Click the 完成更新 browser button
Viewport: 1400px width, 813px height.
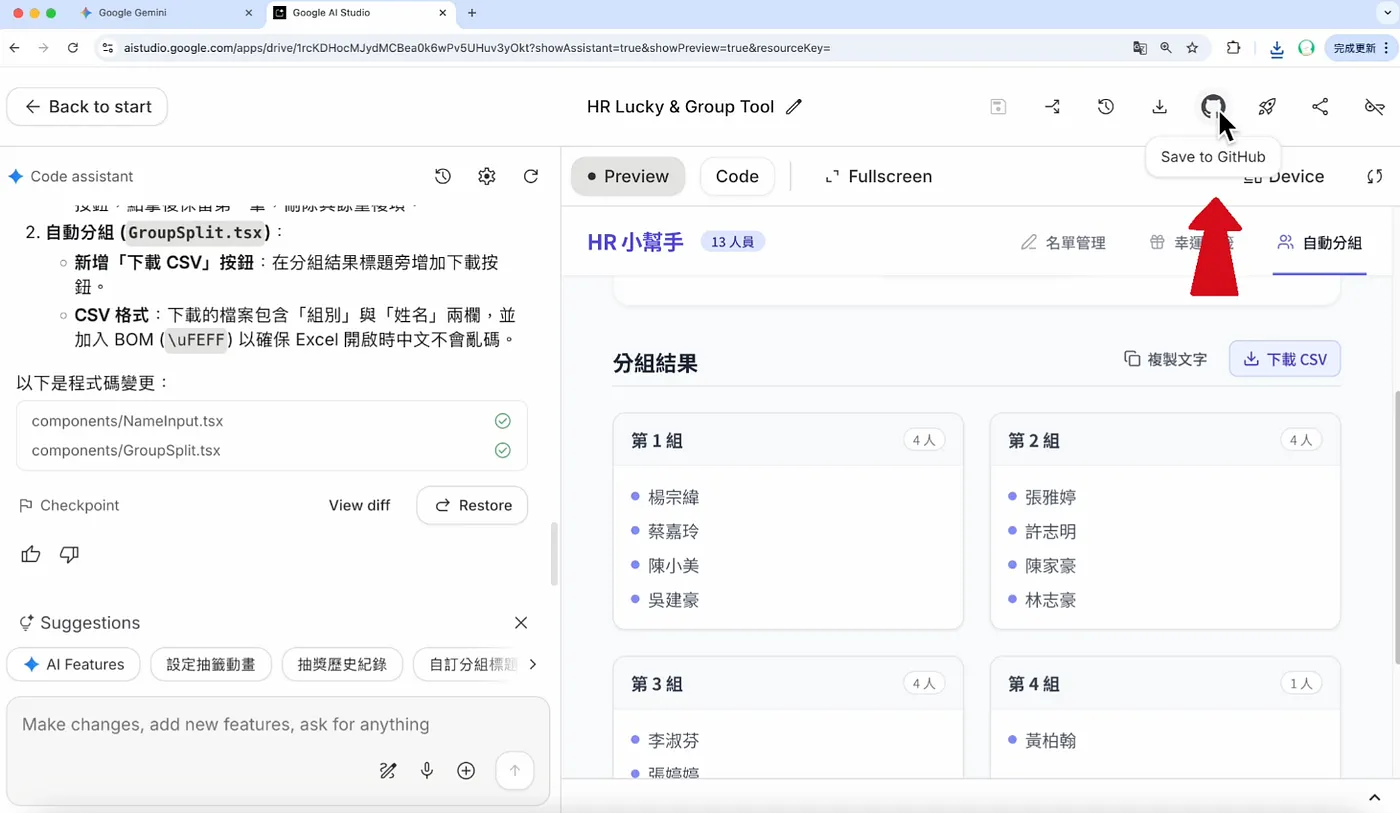click(1361, 47)
